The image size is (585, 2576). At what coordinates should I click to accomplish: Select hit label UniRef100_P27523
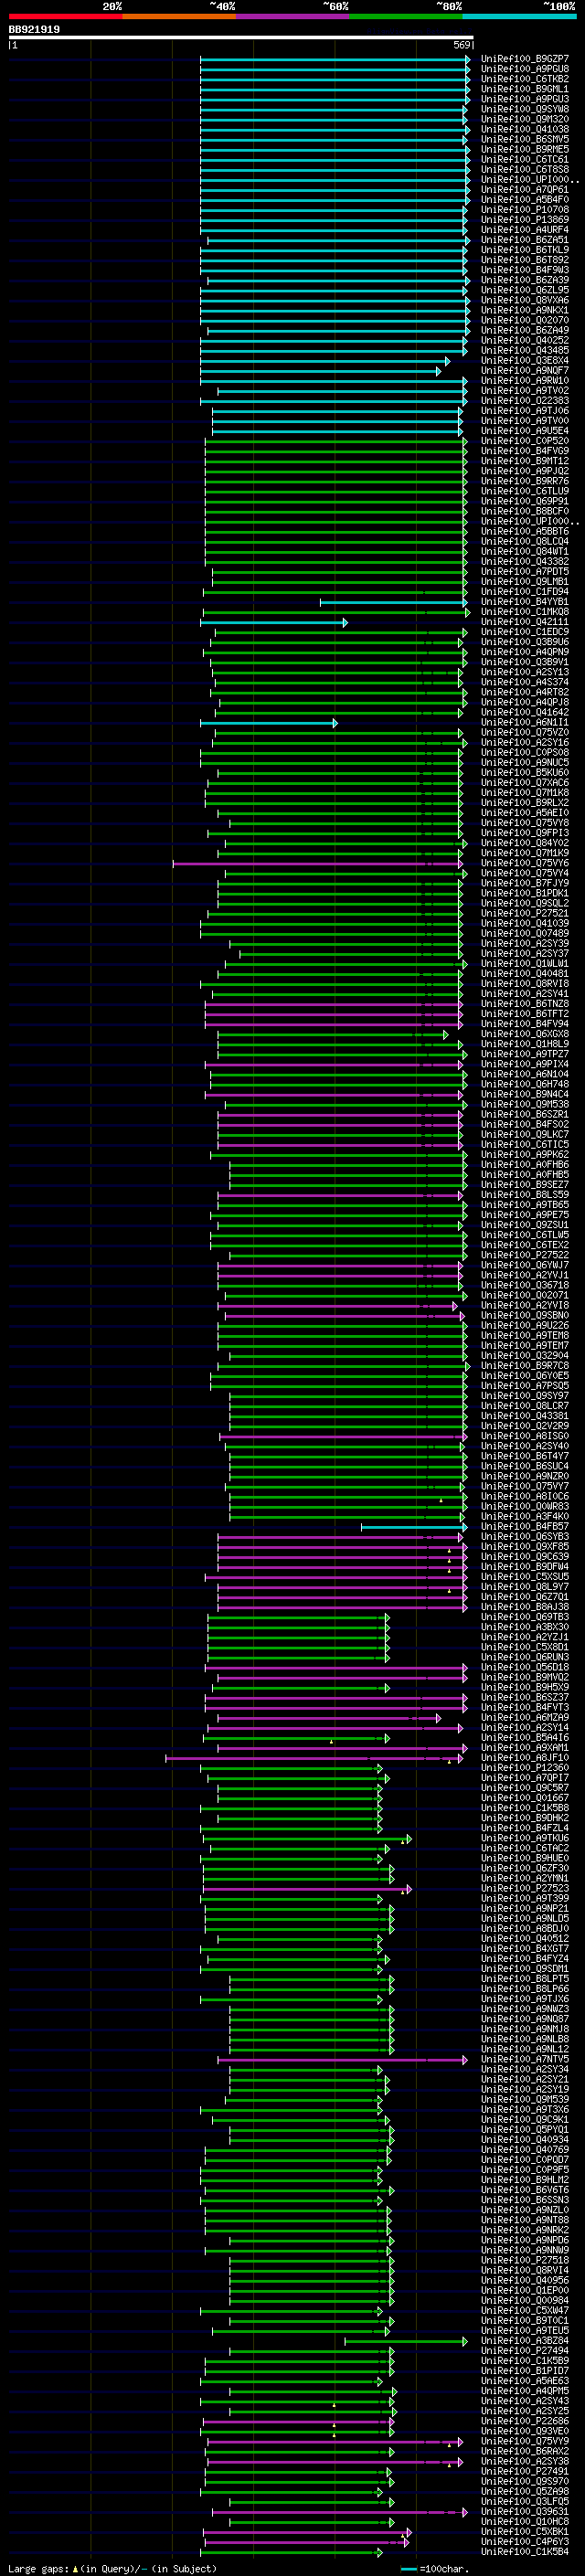tap(525, 1889)
